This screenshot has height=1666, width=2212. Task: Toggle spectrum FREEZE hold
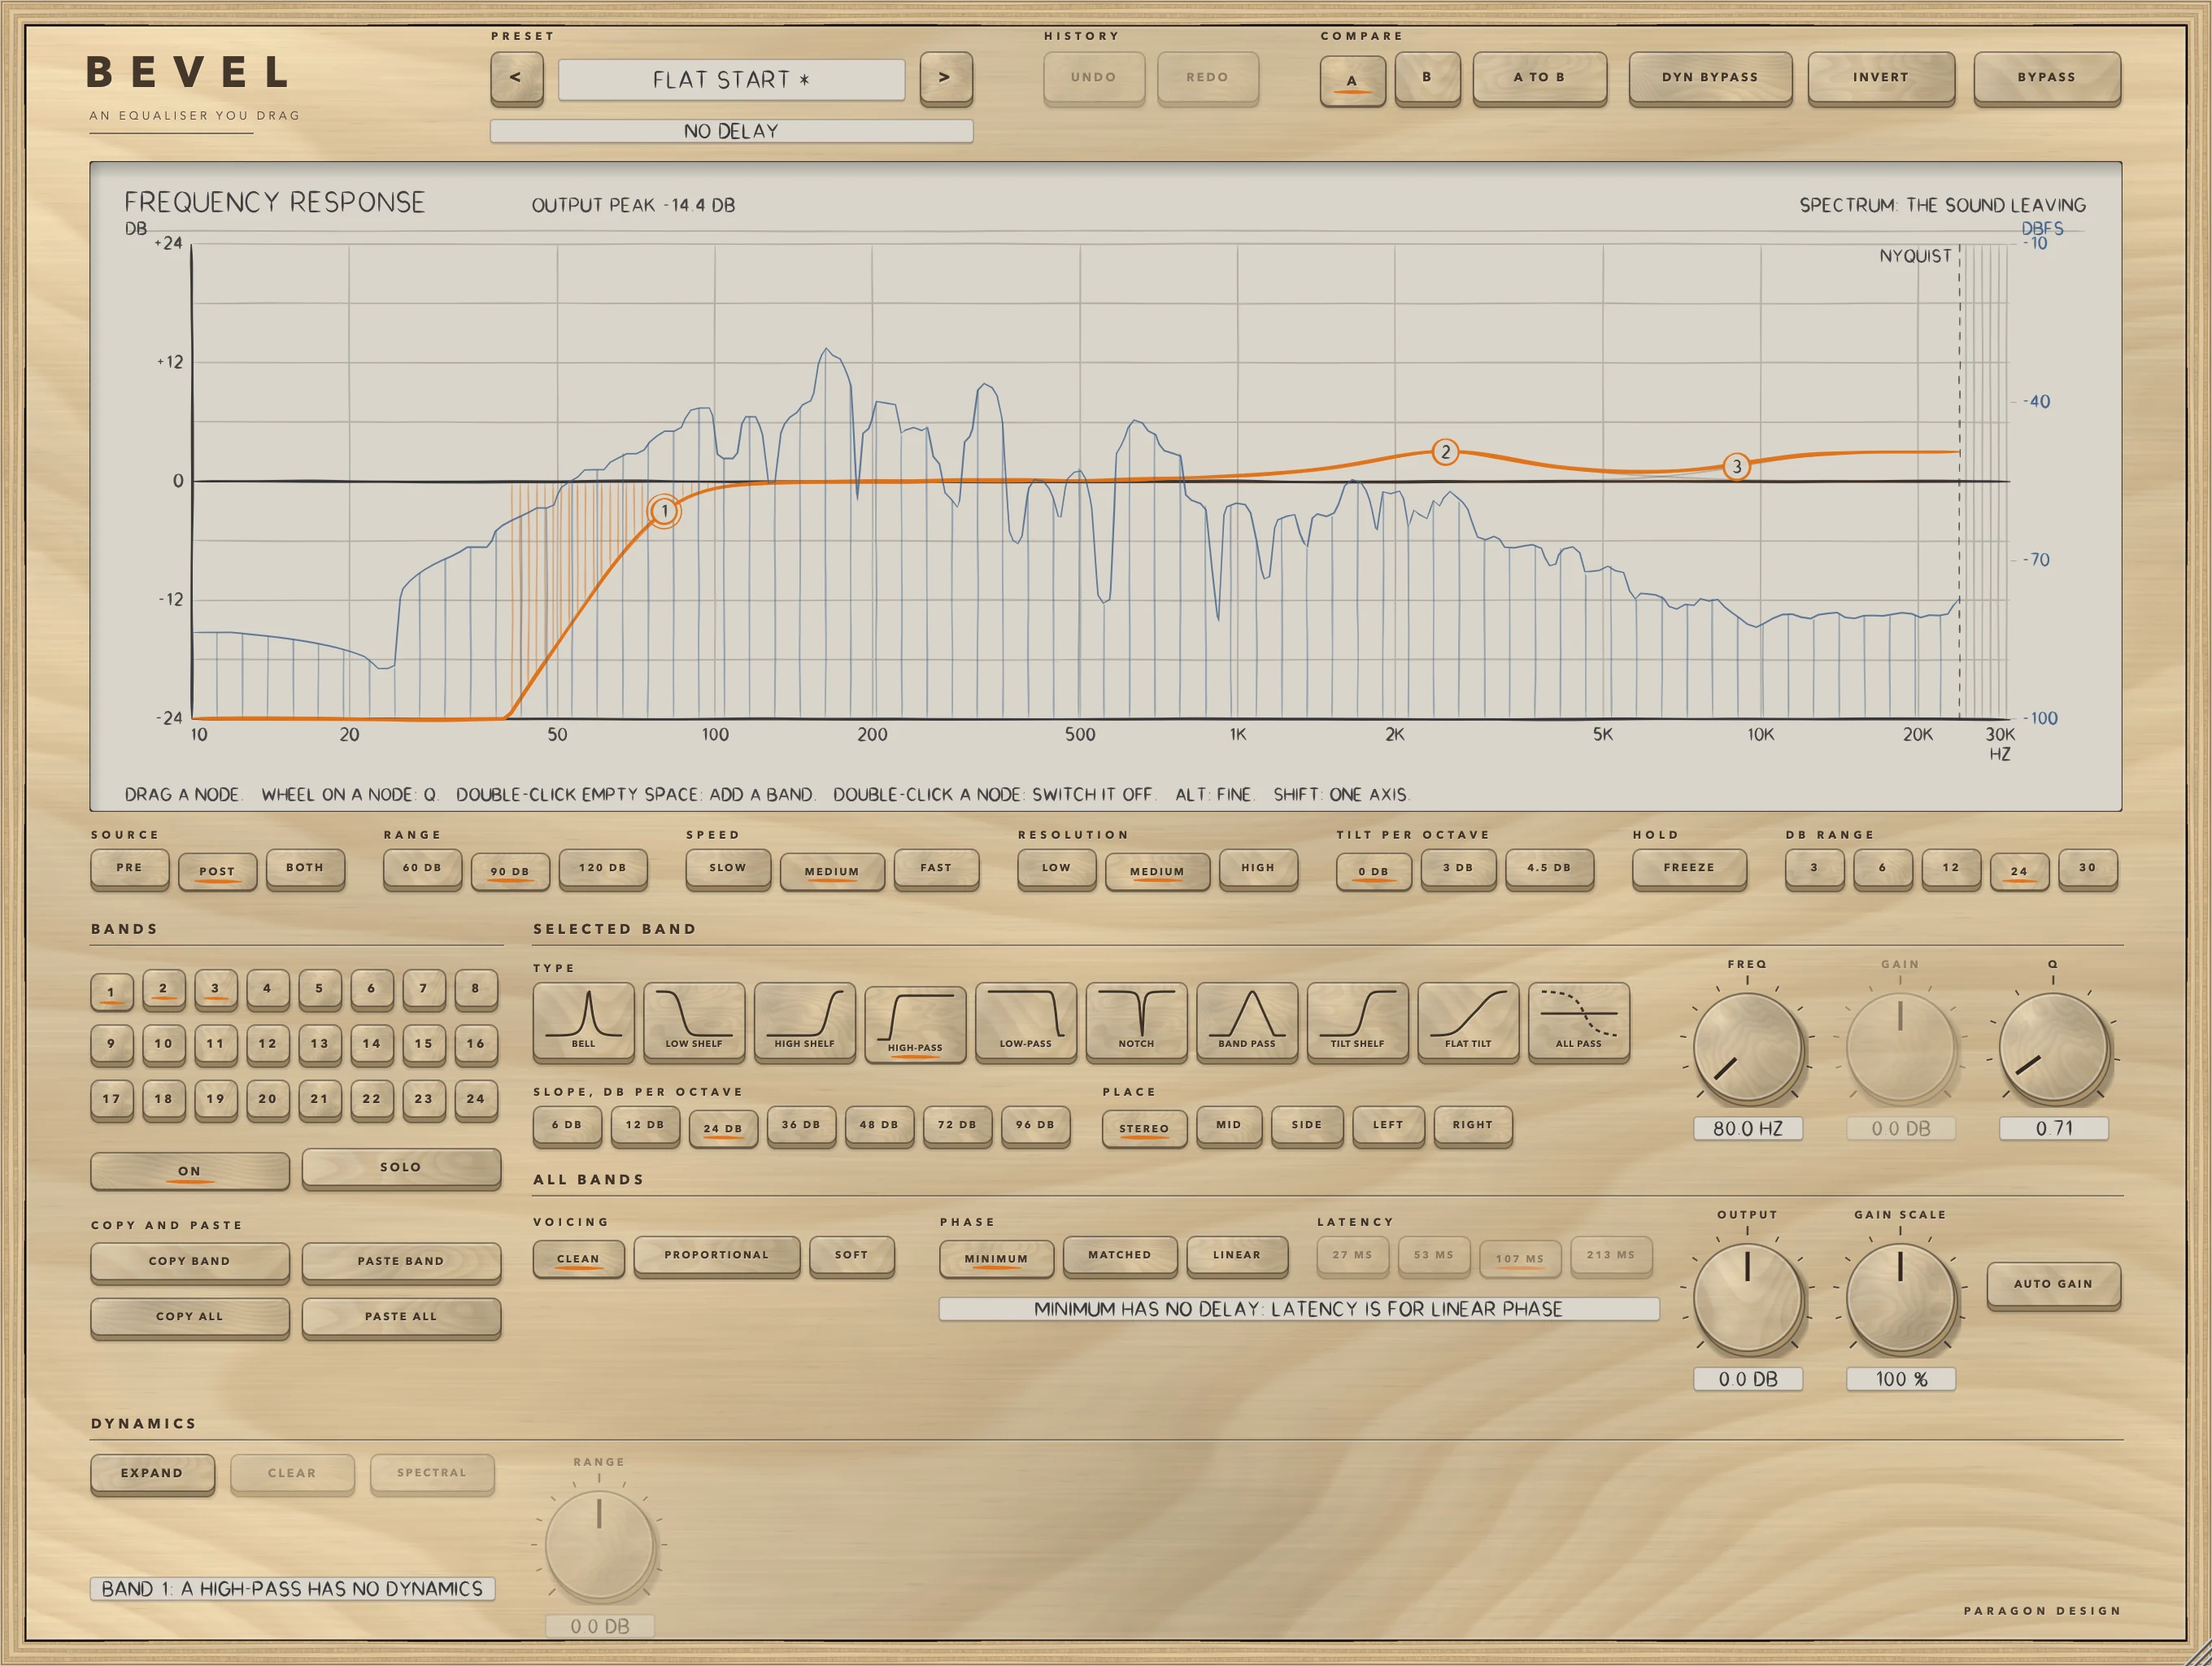tap(1689, 868)
